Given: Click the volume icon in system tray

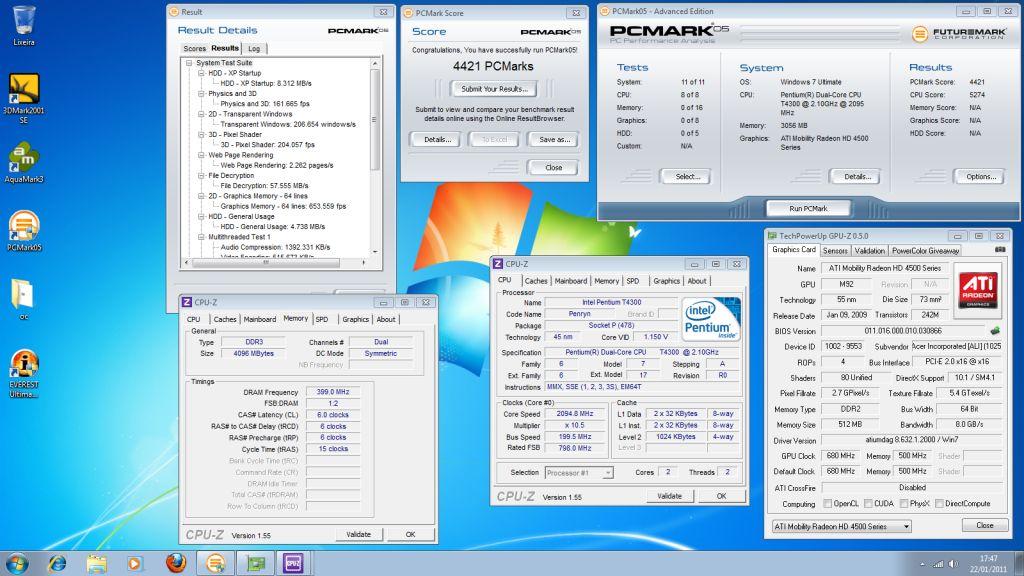Looking at the screenshot, I should (953, 564).
